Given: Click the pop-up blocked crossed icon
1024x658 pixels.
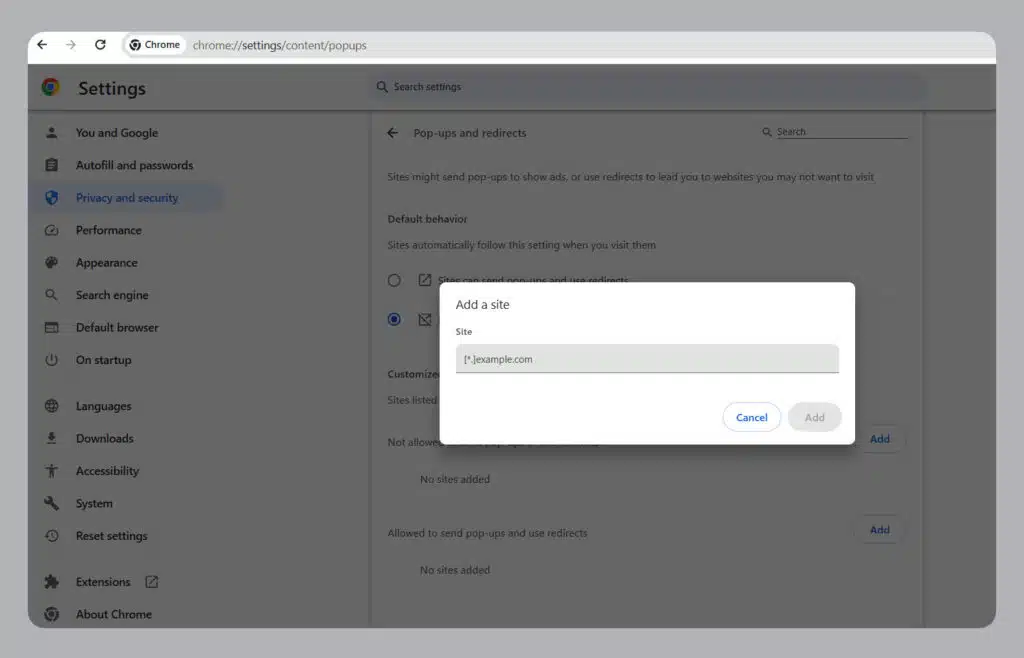Looking at the screenshot, I should click(x=424, y=319).
